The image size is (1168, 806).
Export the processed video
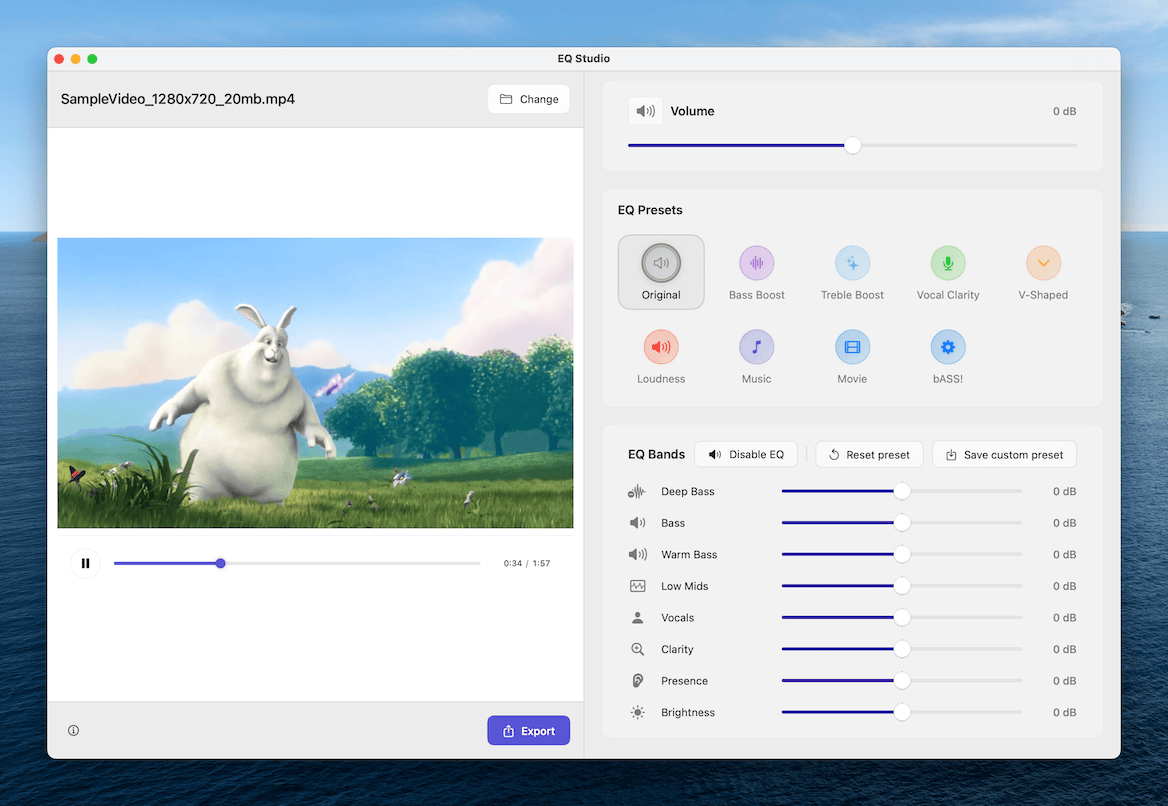click(529, 731)
